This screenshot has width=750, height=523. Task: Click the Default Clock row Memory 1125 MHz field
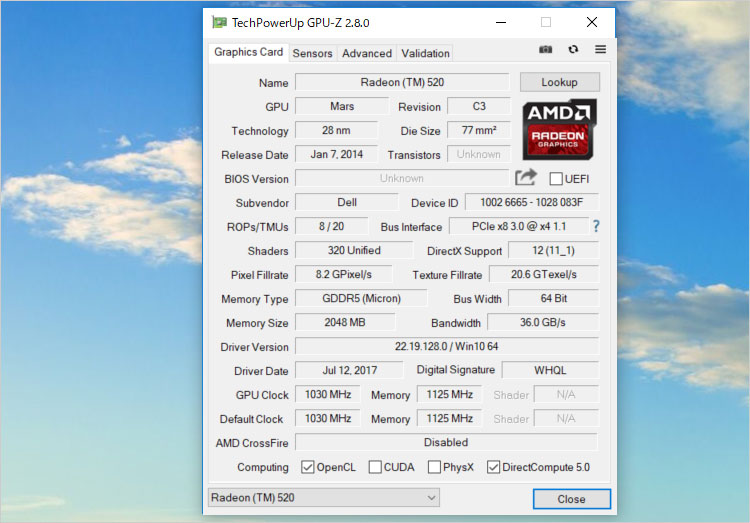tap(450, 418)
